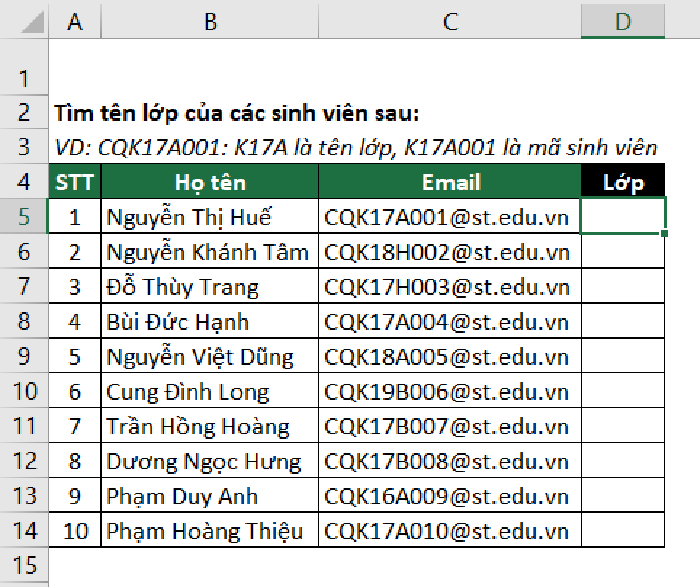Select row 3 header
This screenshot has width=700, height=587.
point(24,147)
